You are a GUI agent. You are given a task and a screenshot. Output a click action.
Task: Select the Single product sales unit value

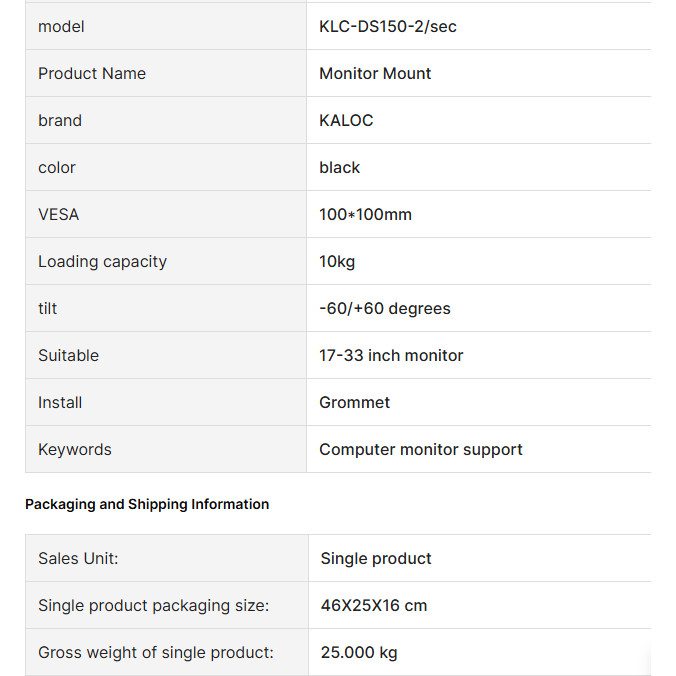tap(376, 559)
